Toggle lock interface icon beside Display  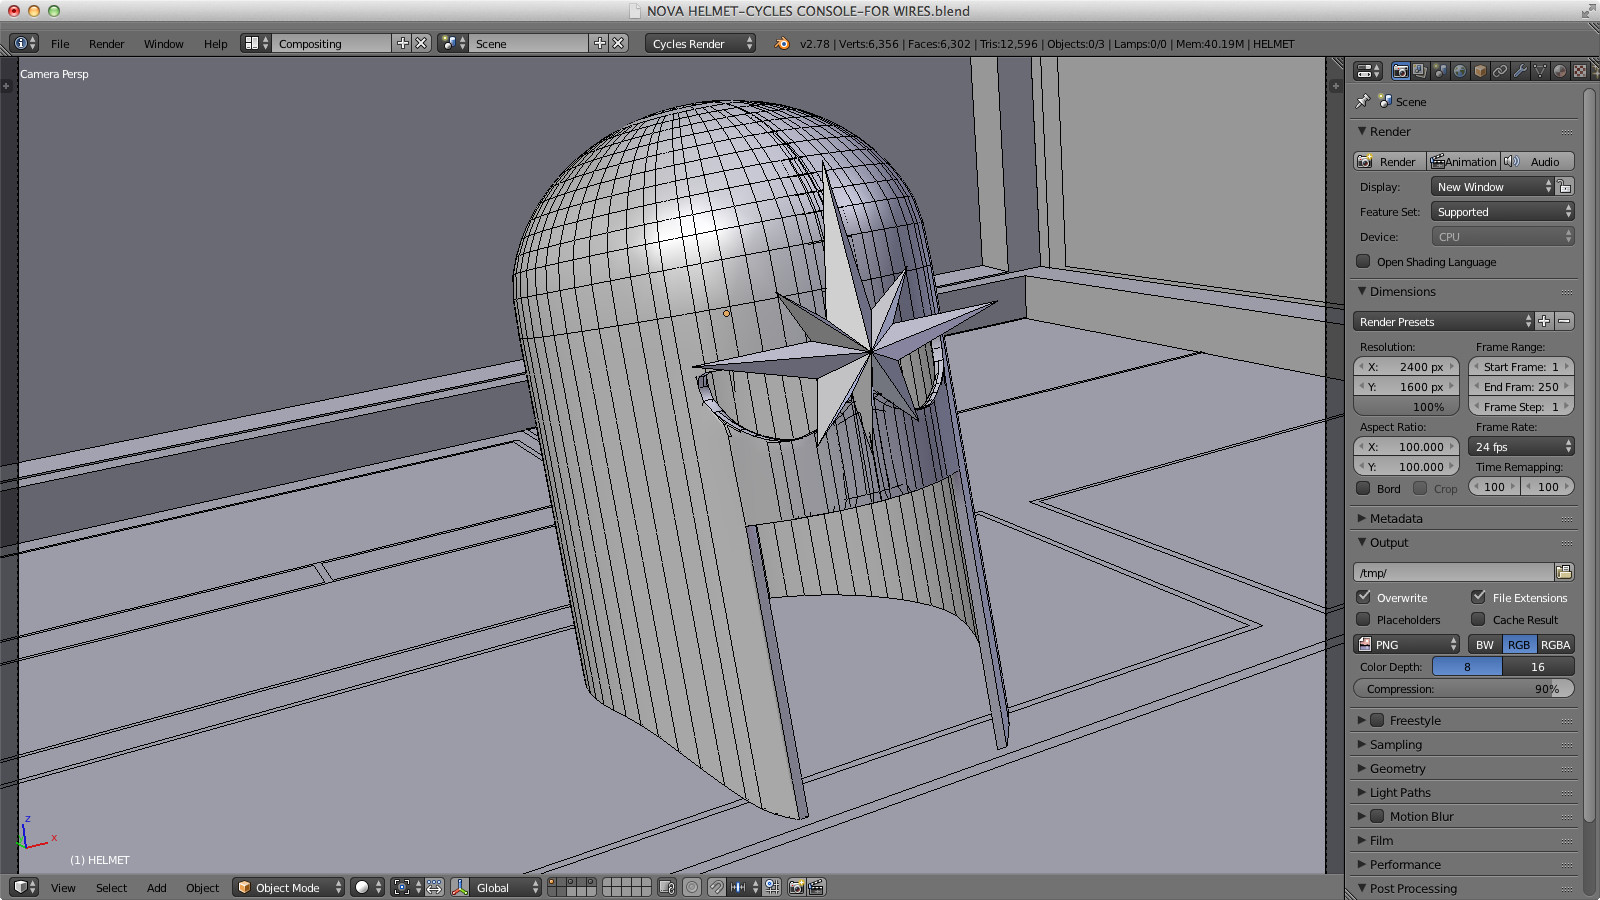click(1565, 187)
